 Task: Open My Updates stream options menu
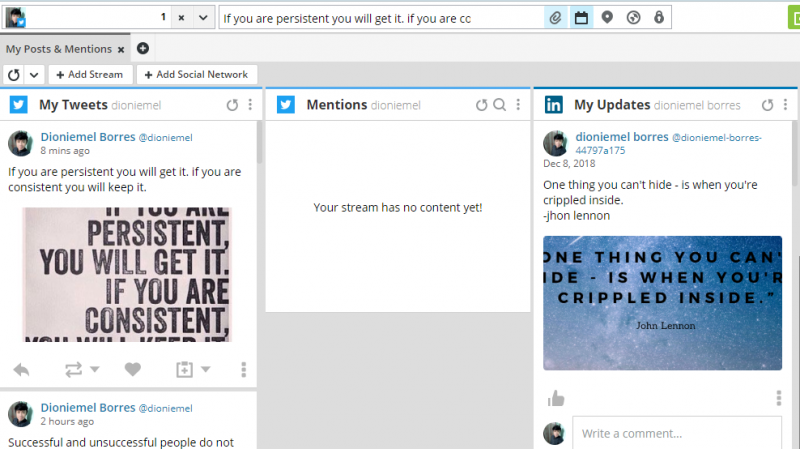[x=785, y=105]
